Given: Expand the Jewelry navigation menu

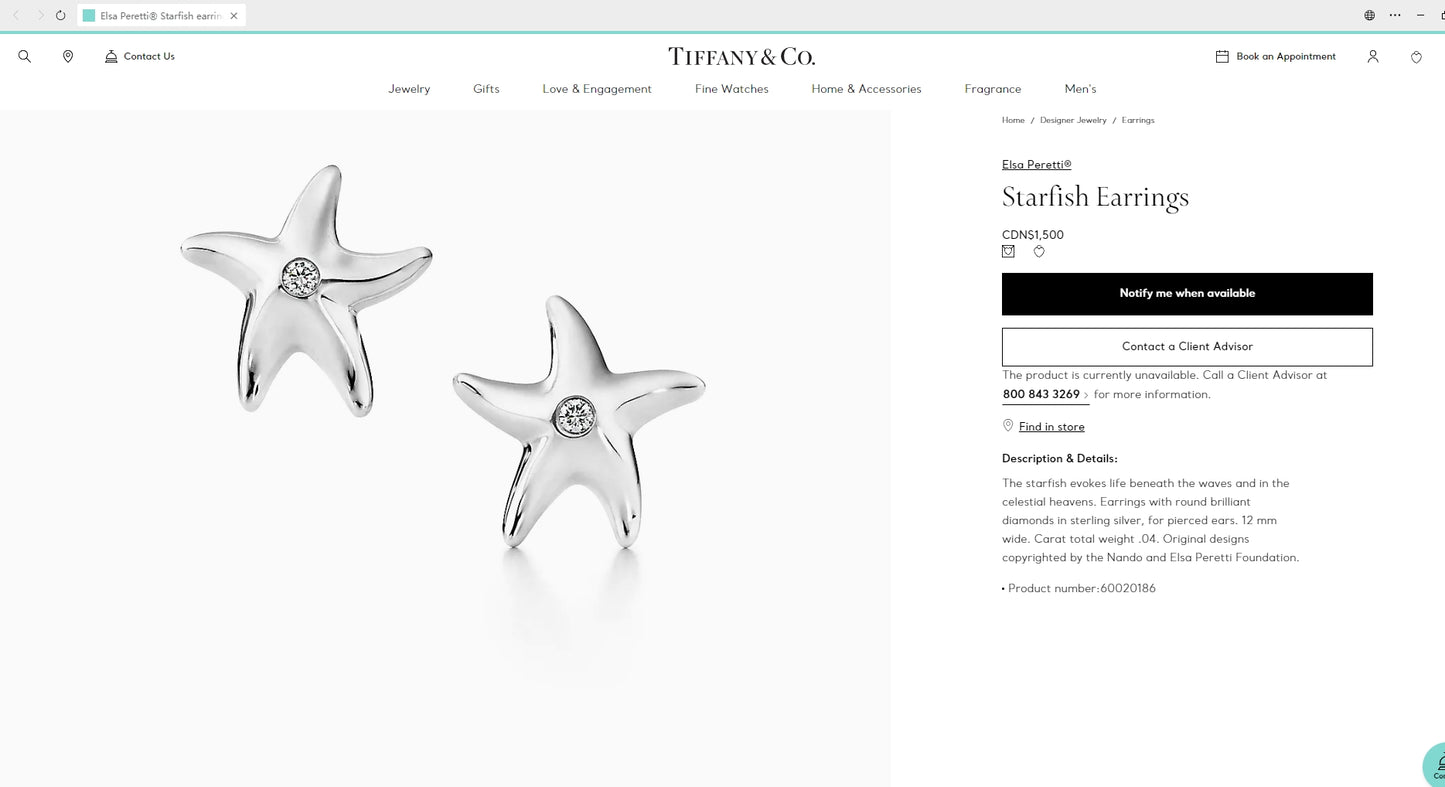Looking at the screenshot, I should (409, 89).
